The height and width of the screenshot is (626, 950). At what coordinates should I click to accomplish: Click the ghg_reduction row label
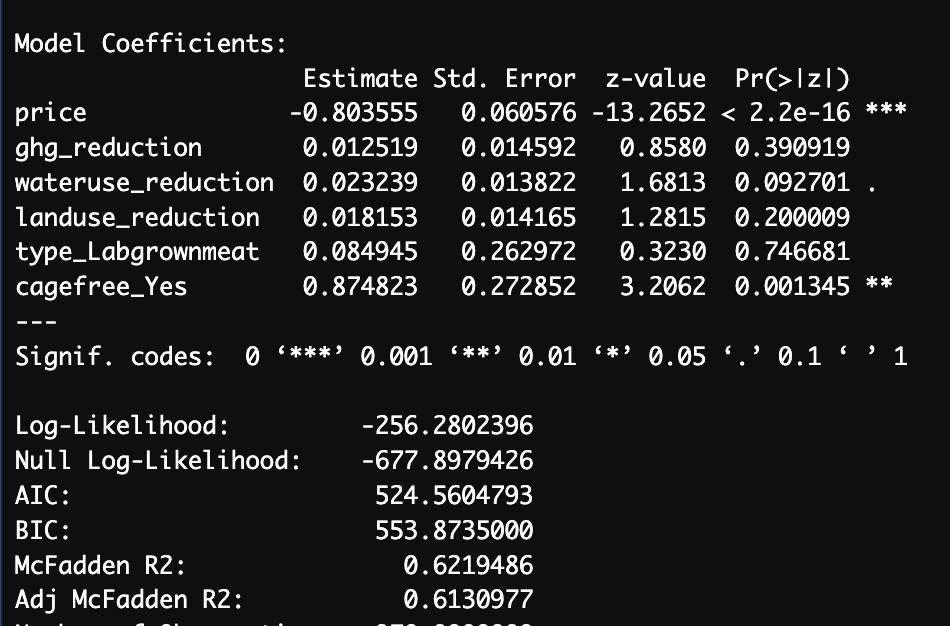click(x=108, y=148)
